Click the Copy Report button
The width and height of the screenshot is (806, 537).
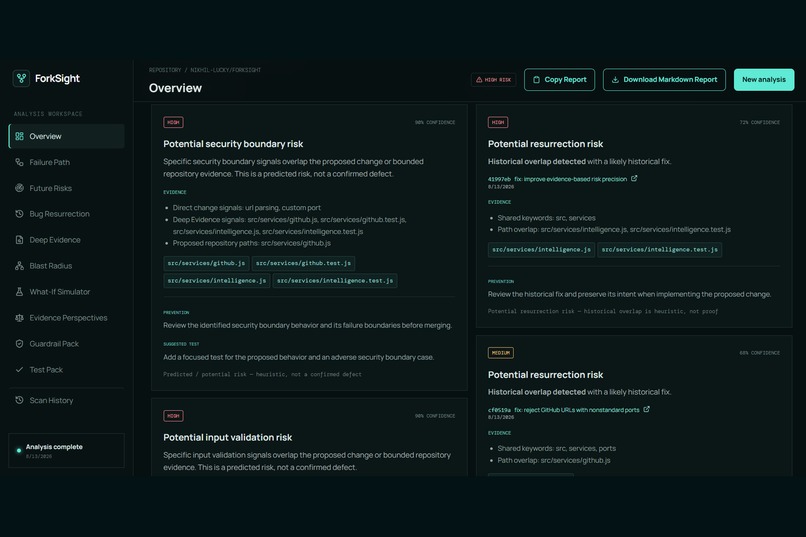(x=559, y=80)
